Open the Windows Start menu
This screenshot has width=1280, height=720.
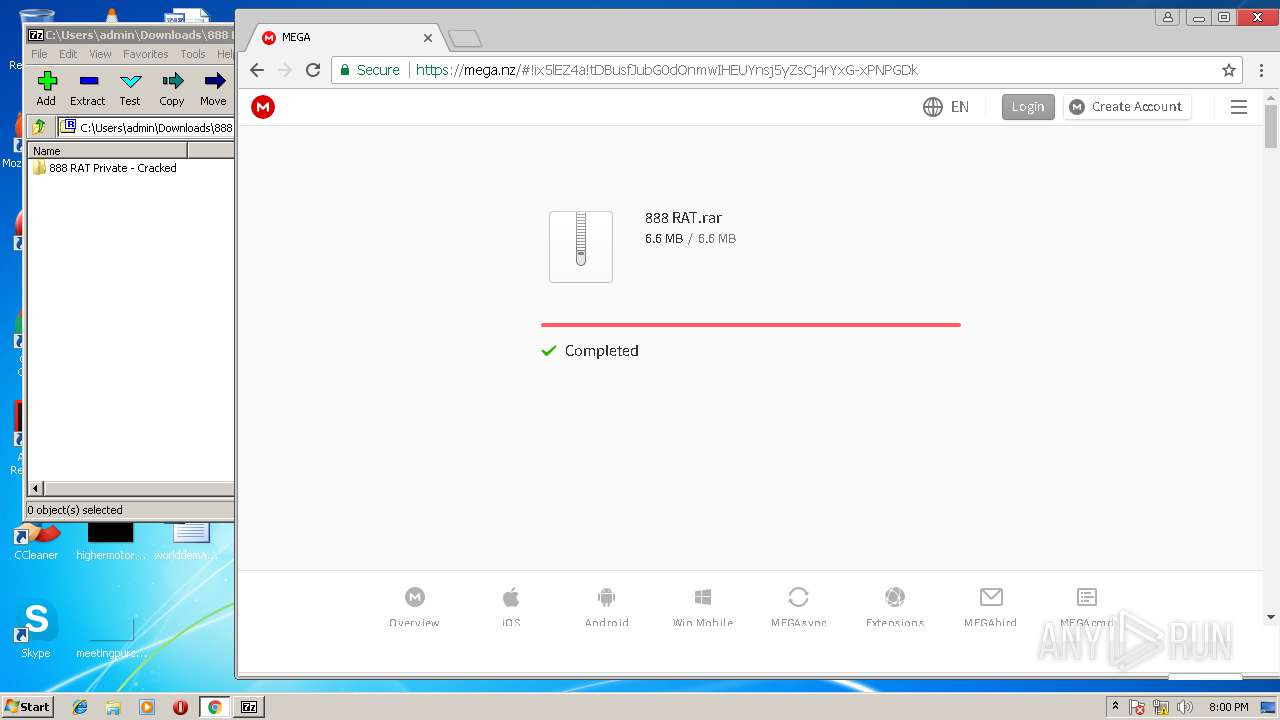(x=28, y=707)
